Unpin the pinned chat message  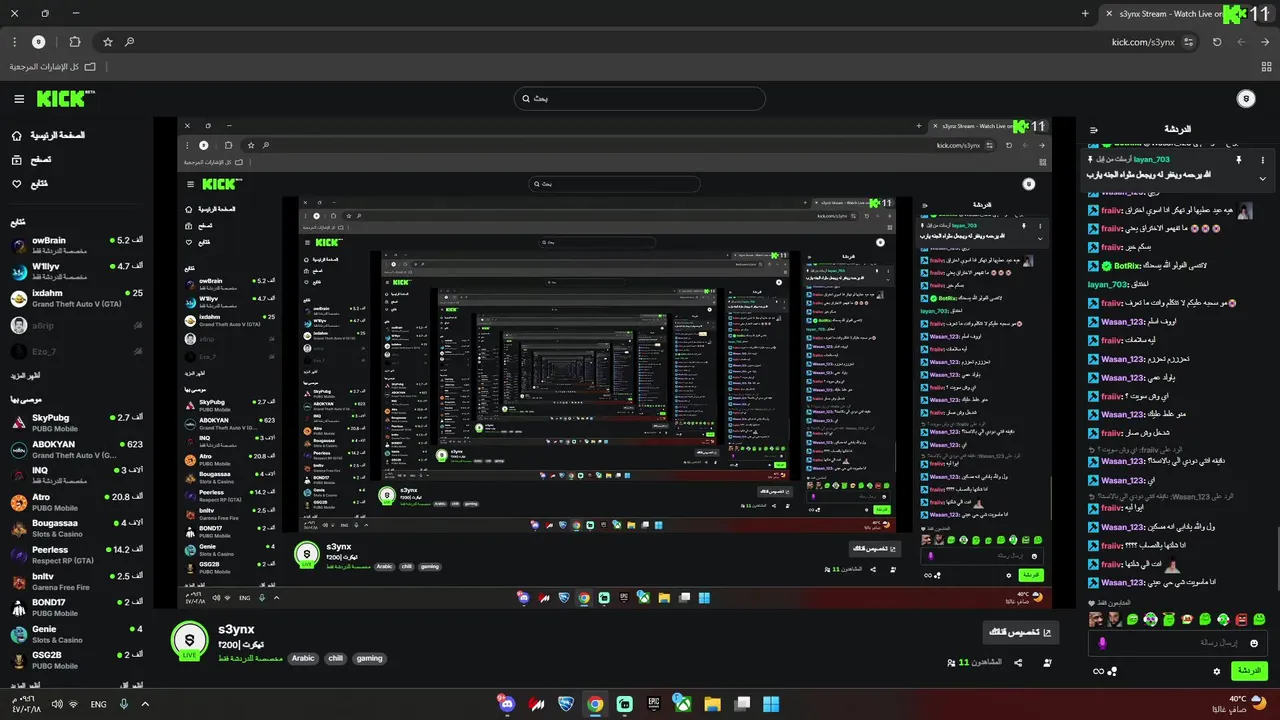1238,160
